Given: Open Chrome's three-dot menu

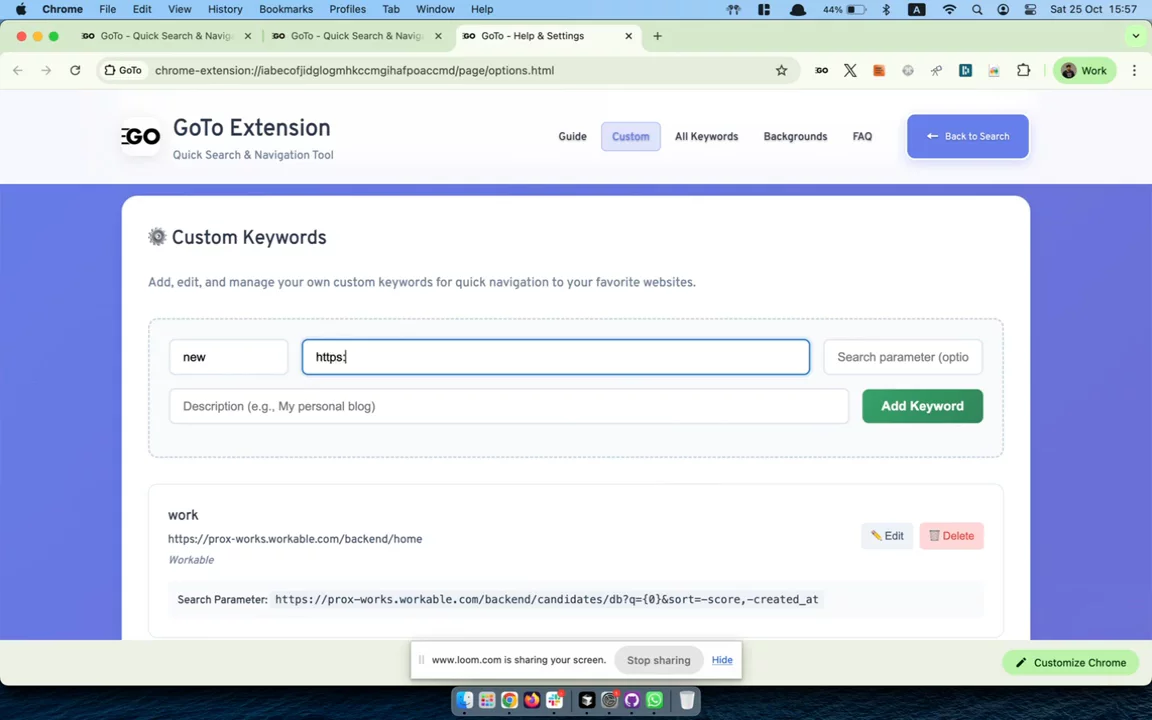Looking at the screenshot, I should tap(1134, 71).
